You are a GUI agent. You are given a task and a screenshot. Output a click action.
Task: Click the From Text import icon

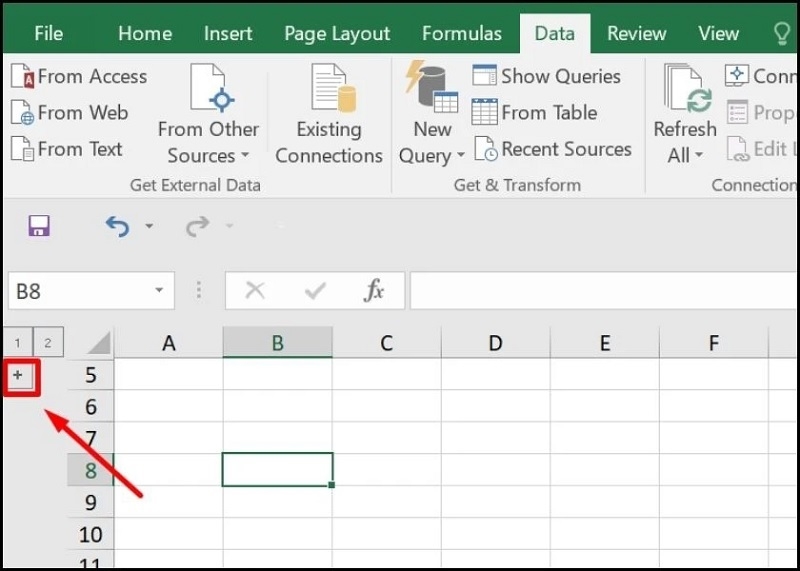[22, 149]
